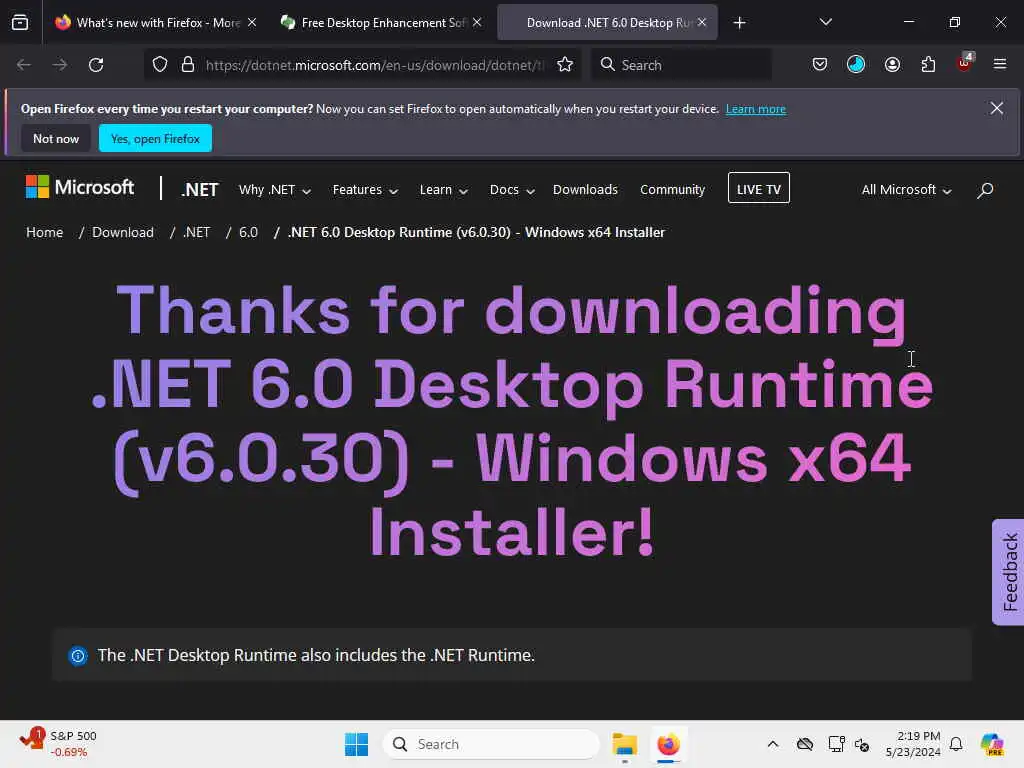
Task: Switch to What's new with Firefox tab
Action: tap(155, 23)
